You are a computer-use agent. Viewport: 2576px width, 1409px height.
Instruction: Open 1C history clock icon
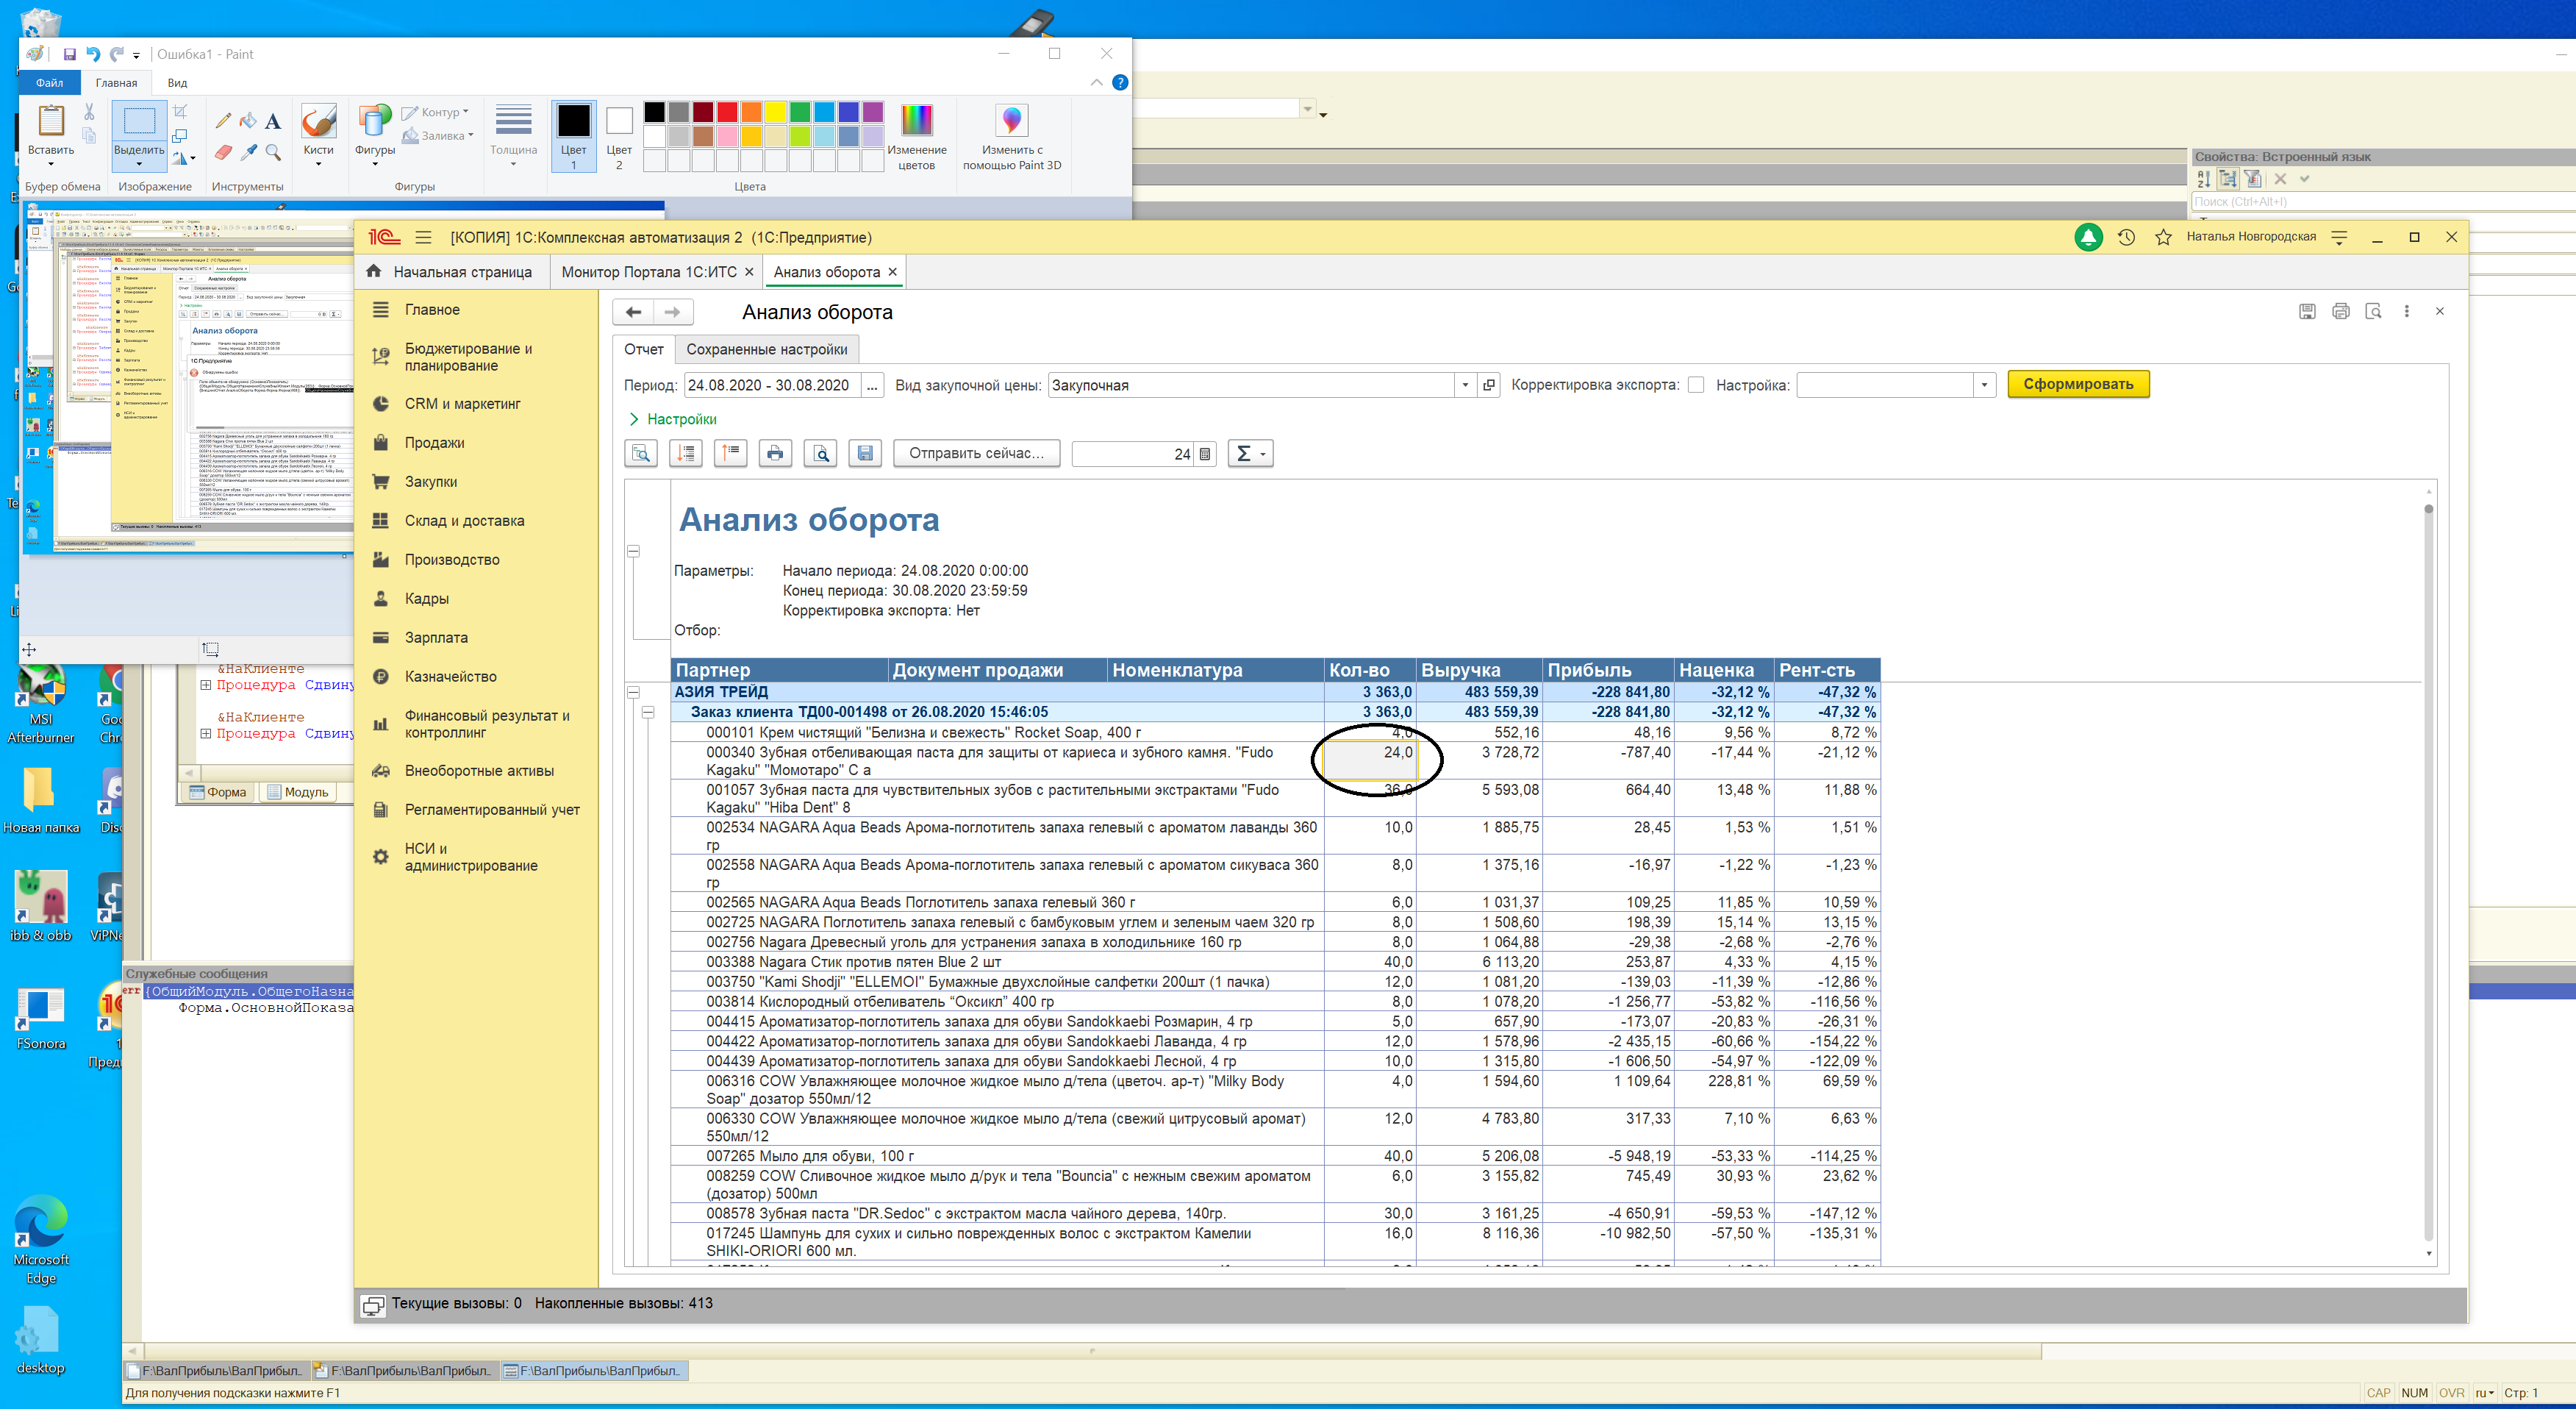(x=2126, y=237)
